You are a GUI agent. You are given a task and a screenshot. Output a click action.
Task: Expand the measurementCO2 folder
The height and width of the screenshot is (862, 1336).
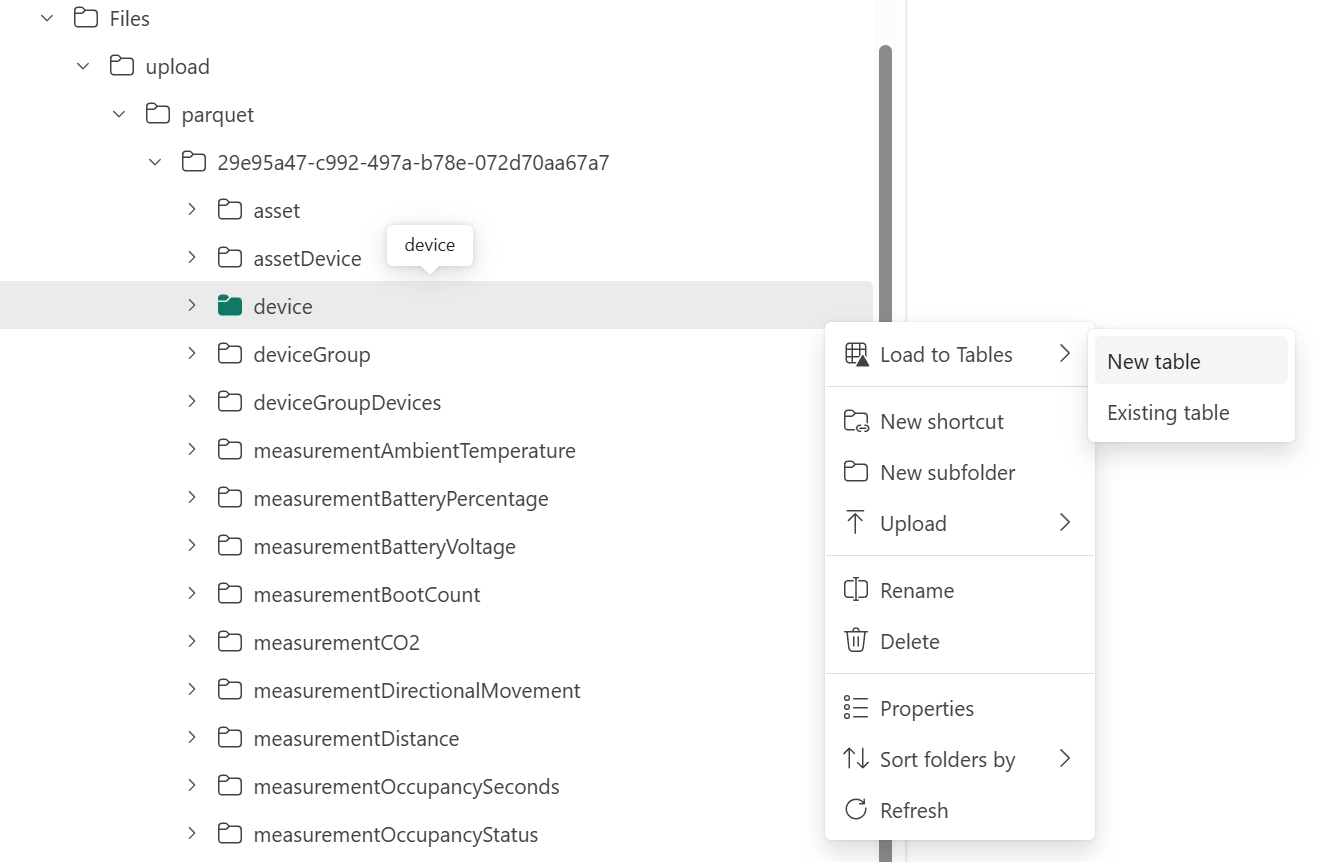(x=192, y=642)
